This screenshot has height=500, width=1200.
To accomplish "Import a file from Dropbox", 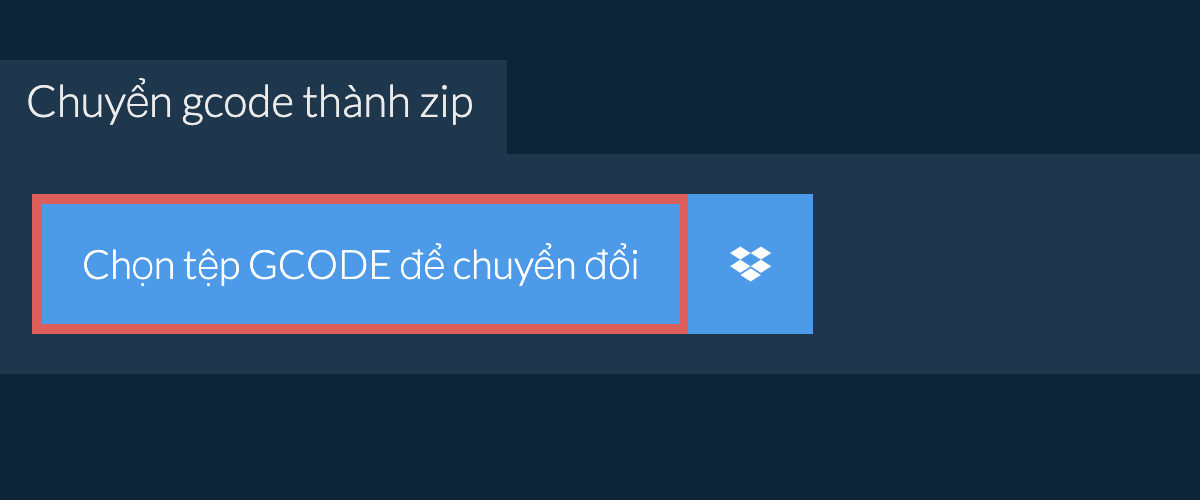I will point(750,264).
